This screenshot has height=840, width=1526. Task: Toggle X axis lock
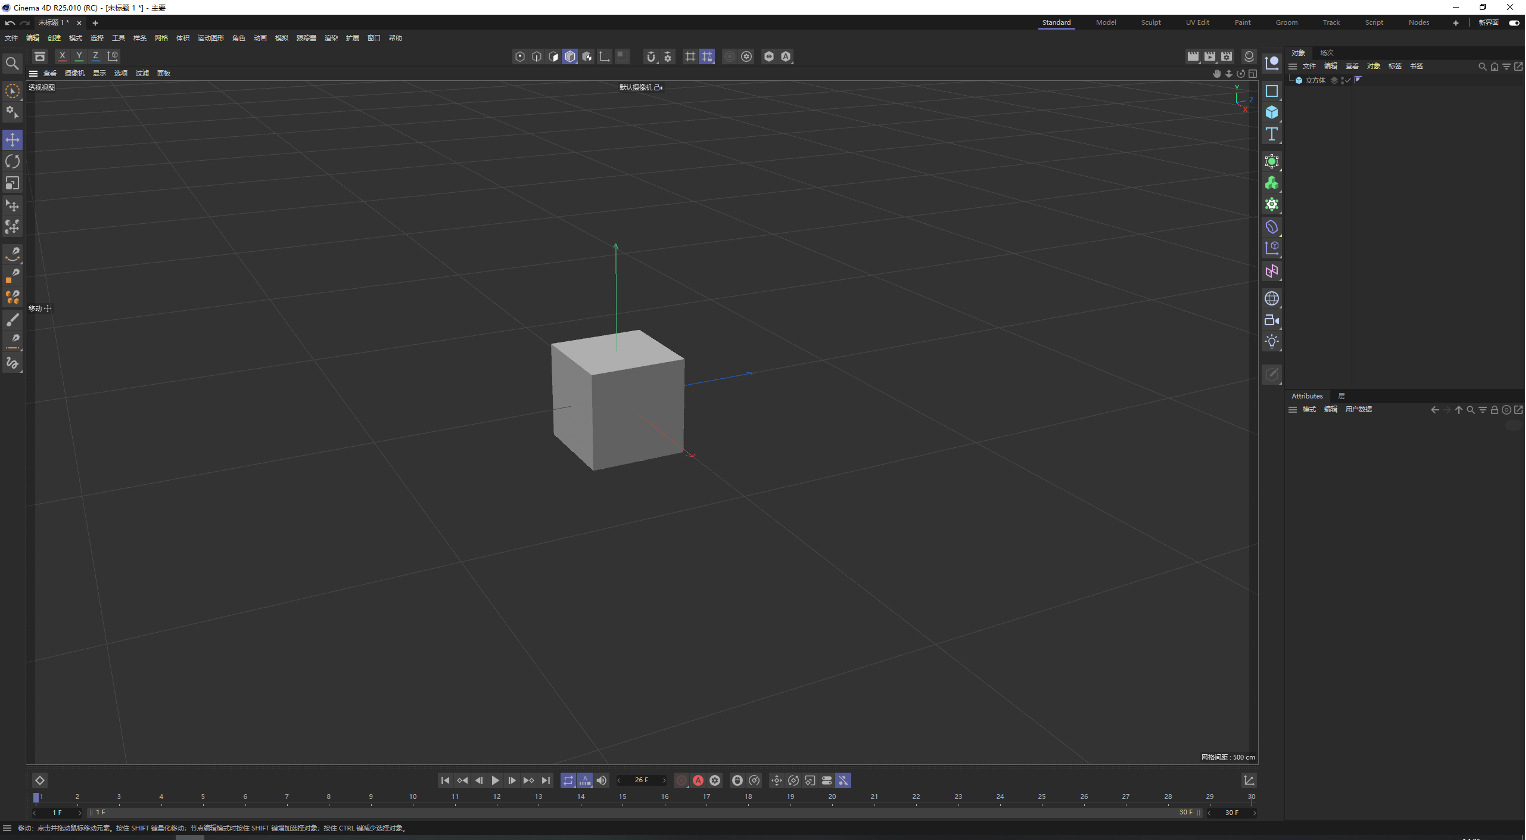coord(62,57)
